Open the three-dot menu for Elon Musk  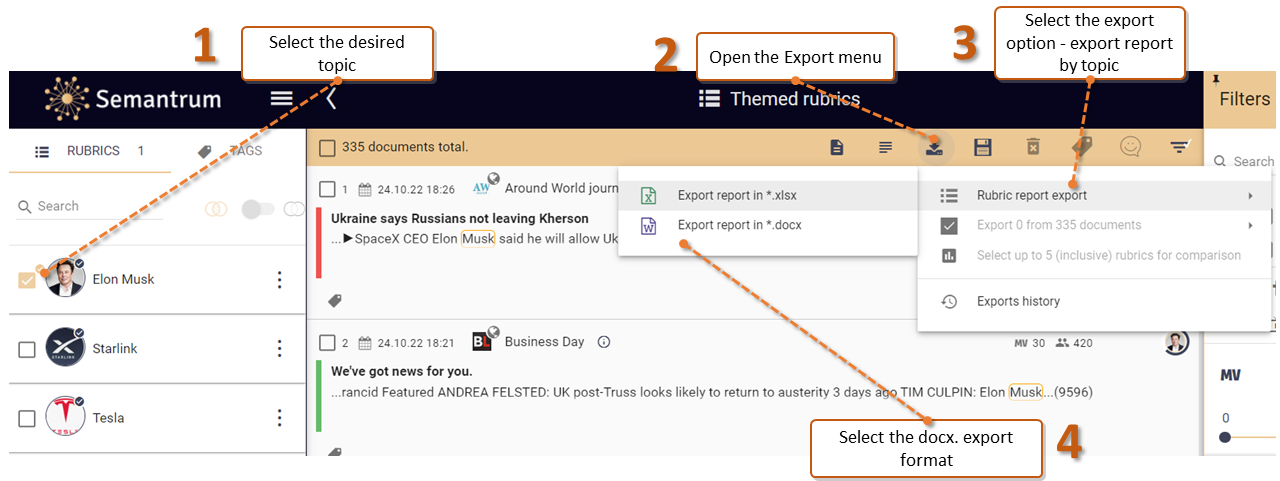click(280, 280)
